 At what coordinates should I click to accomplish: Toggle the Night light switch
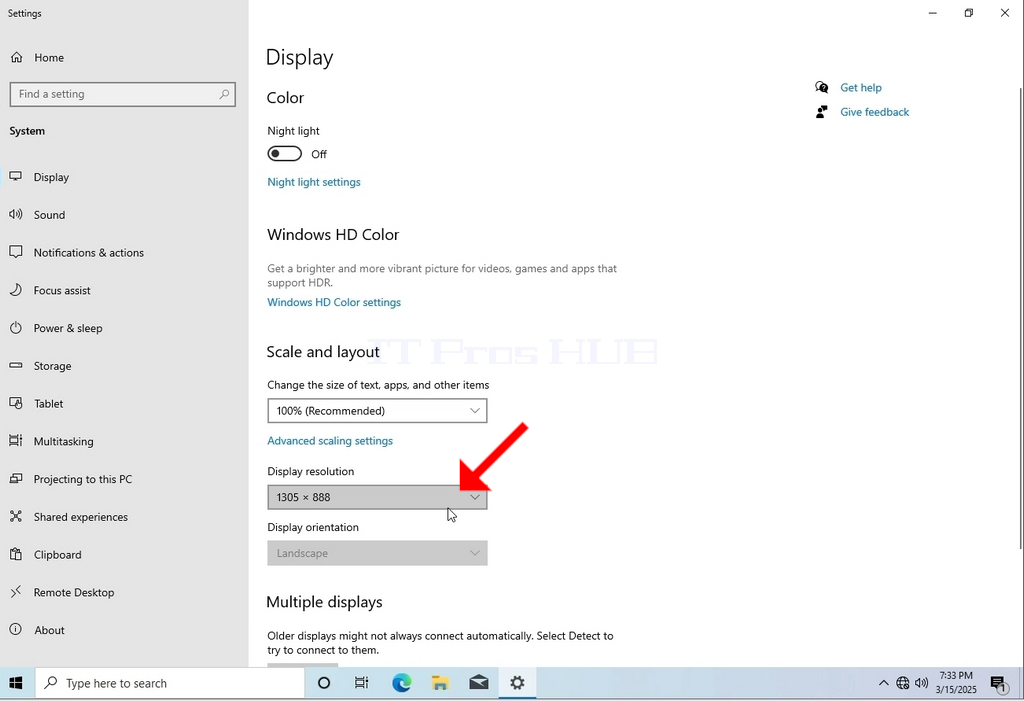point(285,154)
